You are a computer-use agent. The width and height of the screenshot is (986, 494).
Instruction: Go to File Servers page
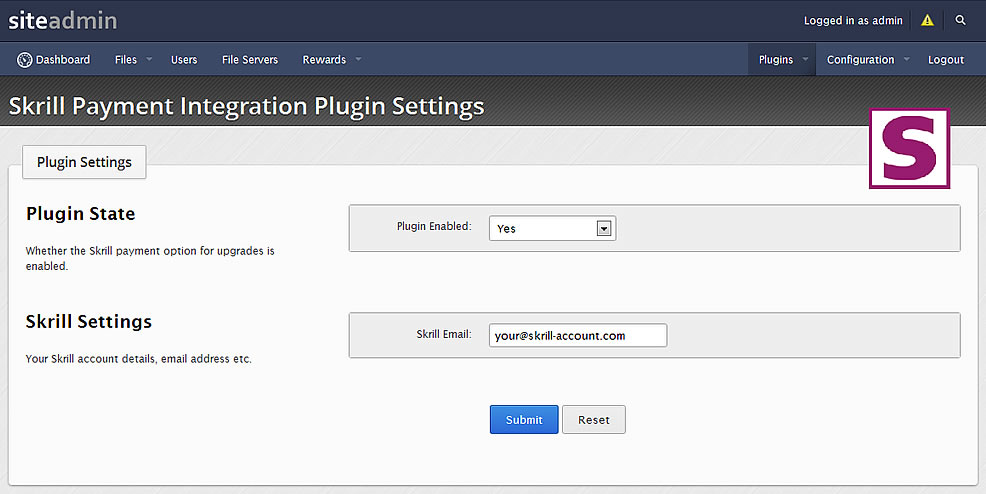point(250,60)
